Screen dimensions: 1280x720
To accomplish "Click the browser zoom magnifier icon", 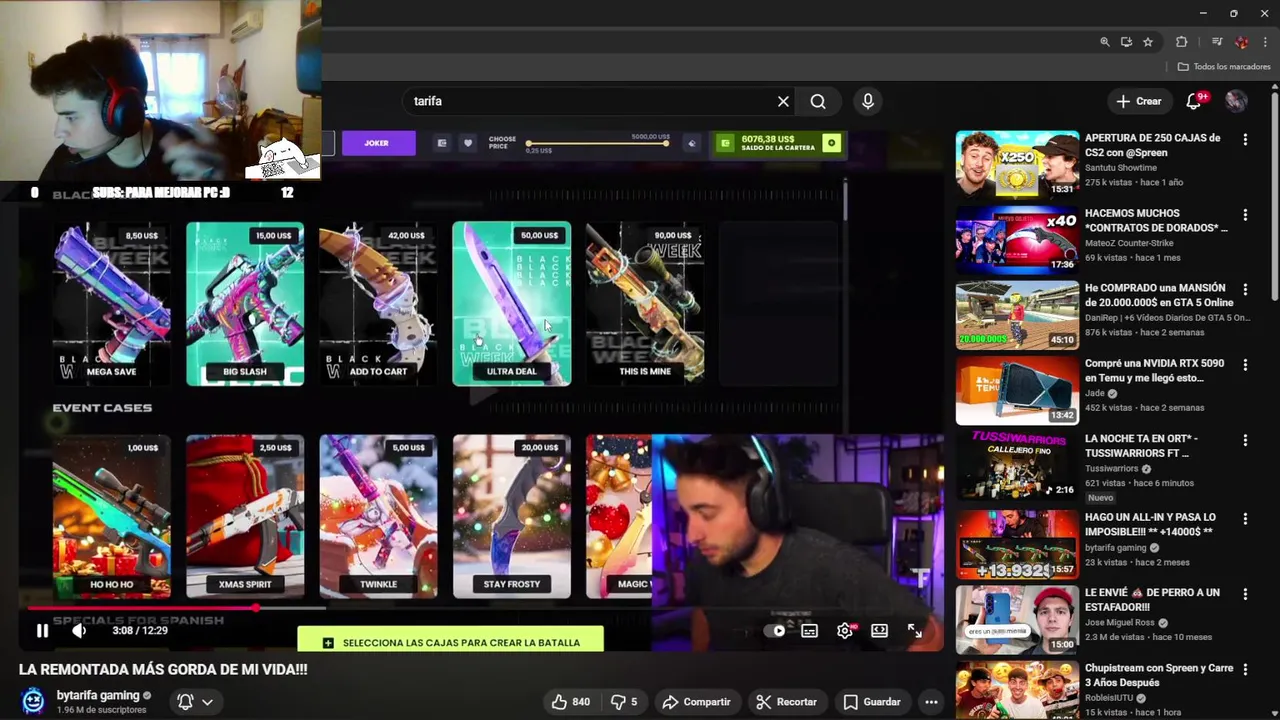I will coord(1104,42).
